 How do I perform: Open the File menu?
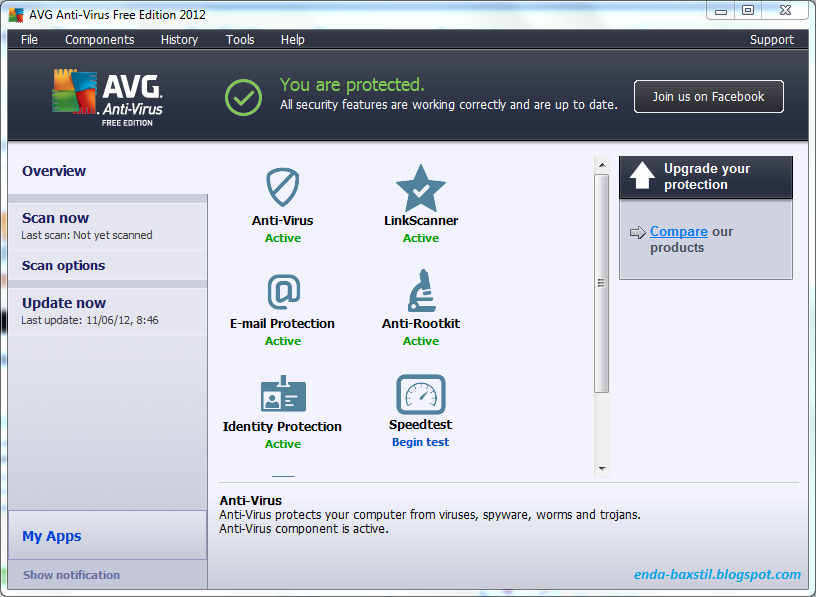(29, 40)
